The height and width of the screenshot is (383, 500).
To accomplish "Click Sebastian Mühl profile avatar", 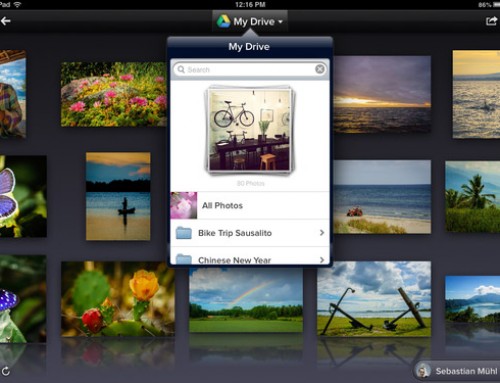I will [423, 371].
